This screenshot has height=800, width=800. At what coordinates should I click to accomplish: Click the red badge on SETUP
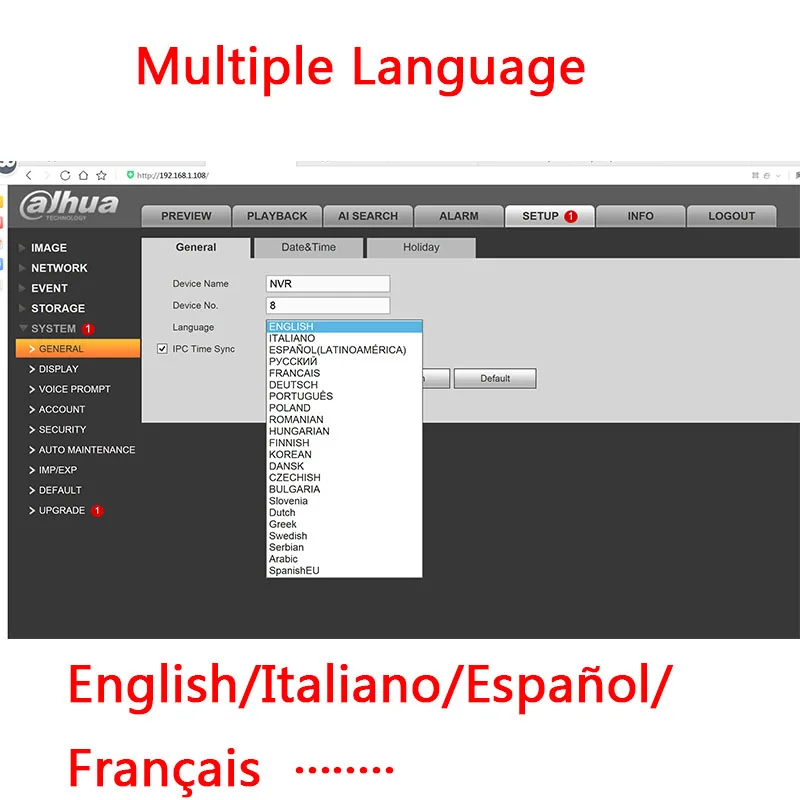571,216
